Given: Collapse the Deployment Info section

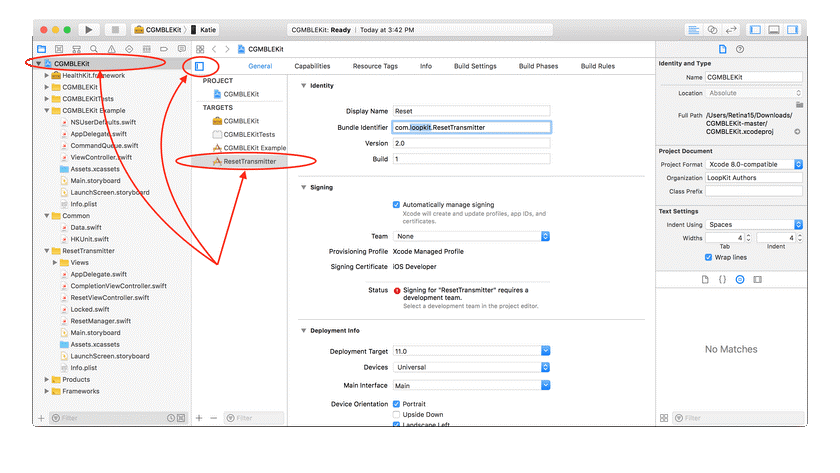Looking at the screenshot, I should click(x=304, y=331).
